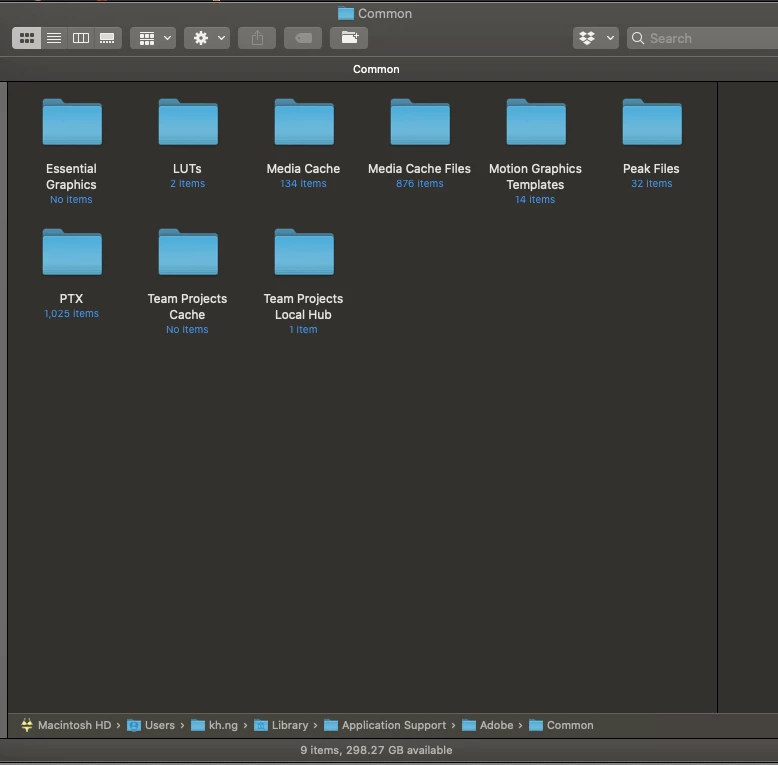
Task: Open the Dropbox toolbar dropdown
Action: pyautogui.click(x=596, y=38)
